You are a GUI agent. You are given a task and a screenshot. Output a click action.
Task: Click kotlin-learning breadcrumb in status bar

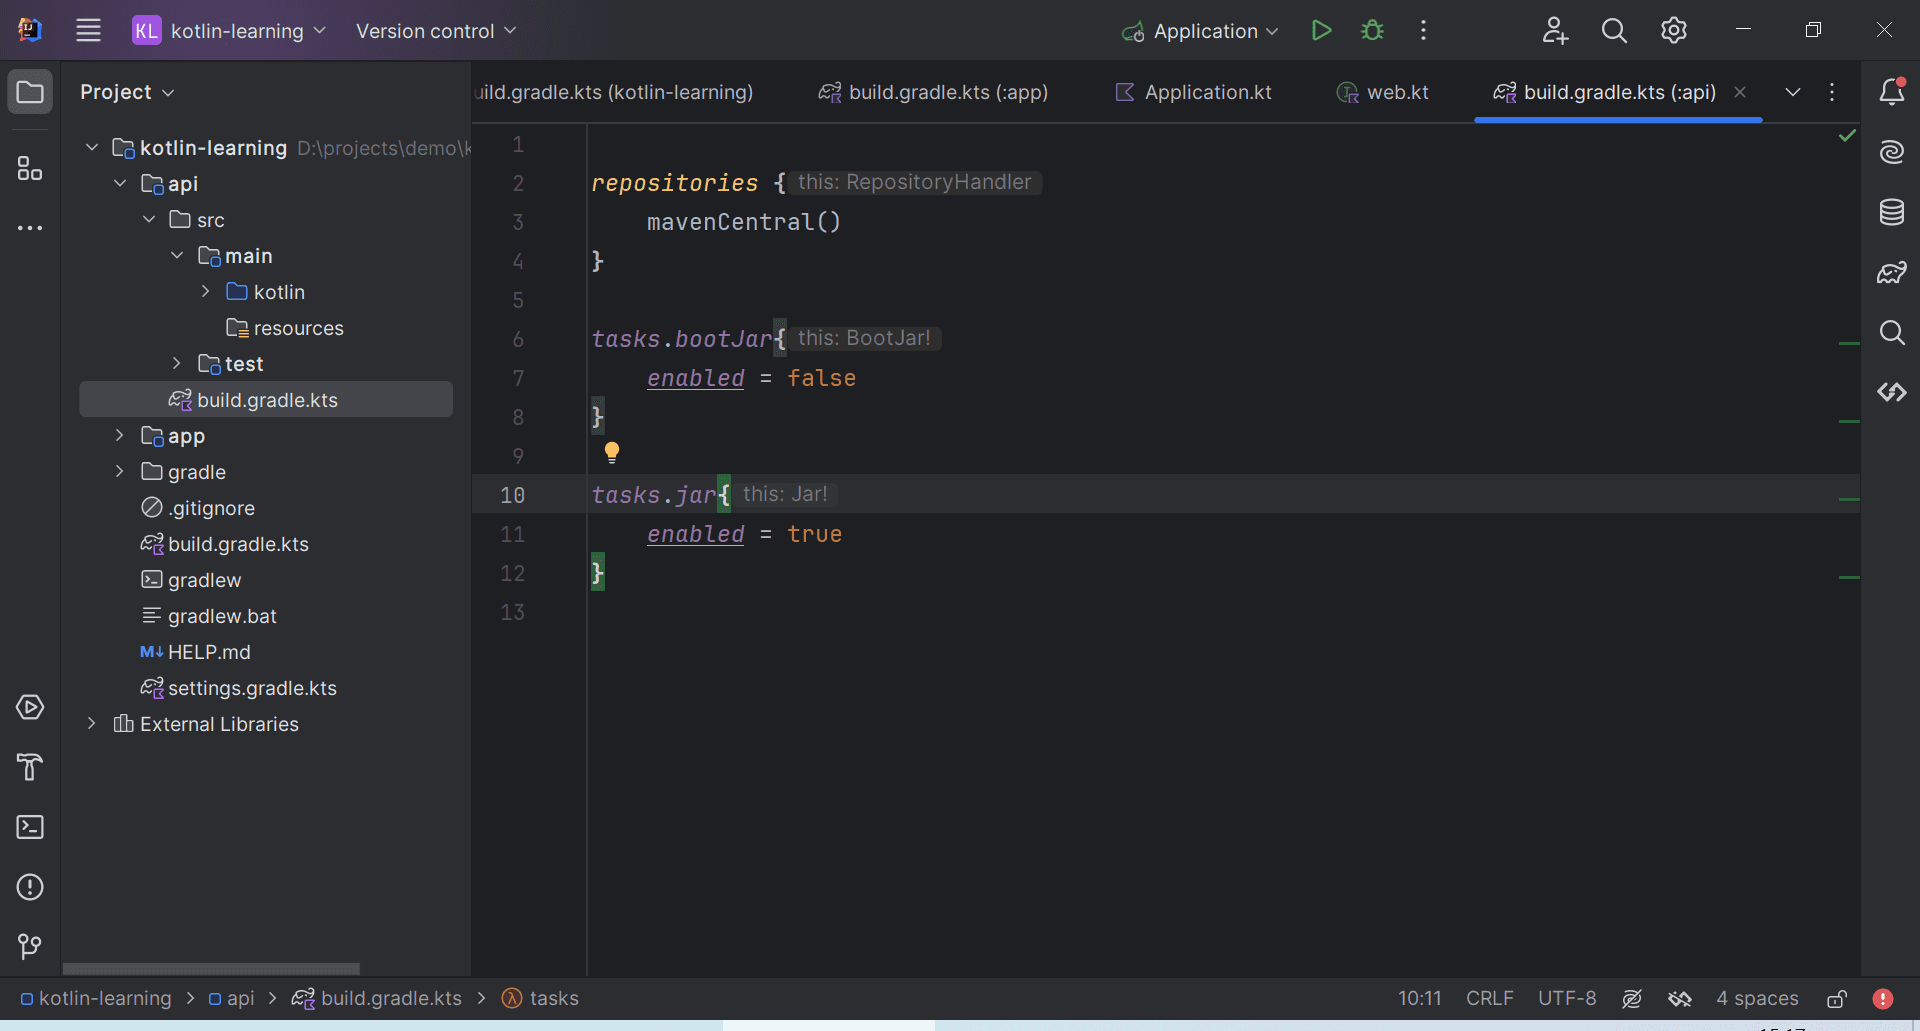click(x=96, y=998)
